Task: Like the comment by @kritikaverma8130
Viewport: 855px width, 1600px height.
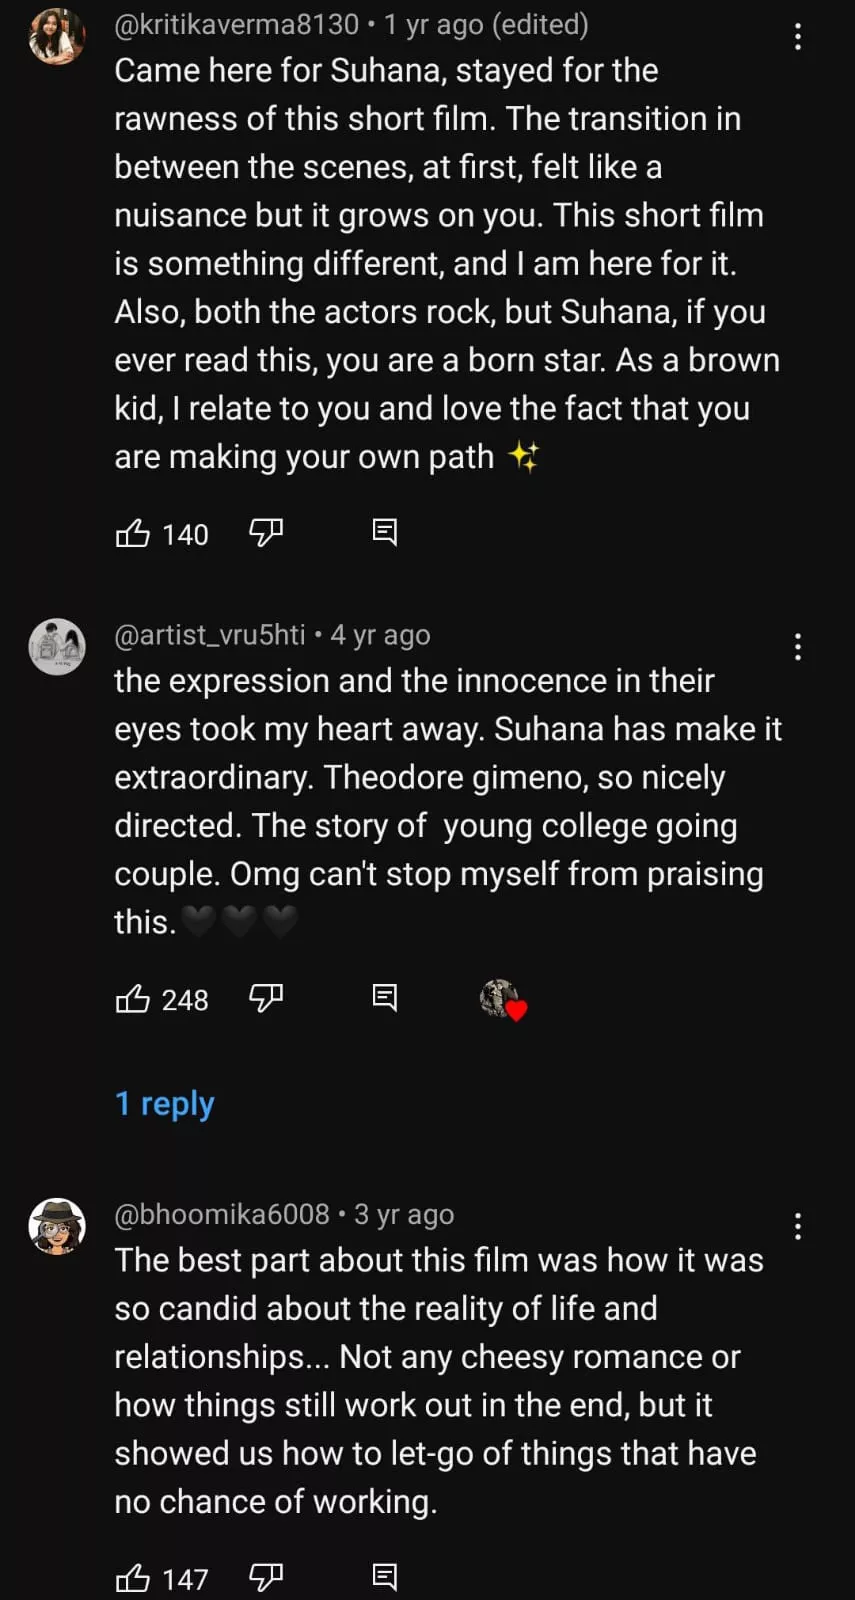Action: pyautogui.click(x=133, y=533)
